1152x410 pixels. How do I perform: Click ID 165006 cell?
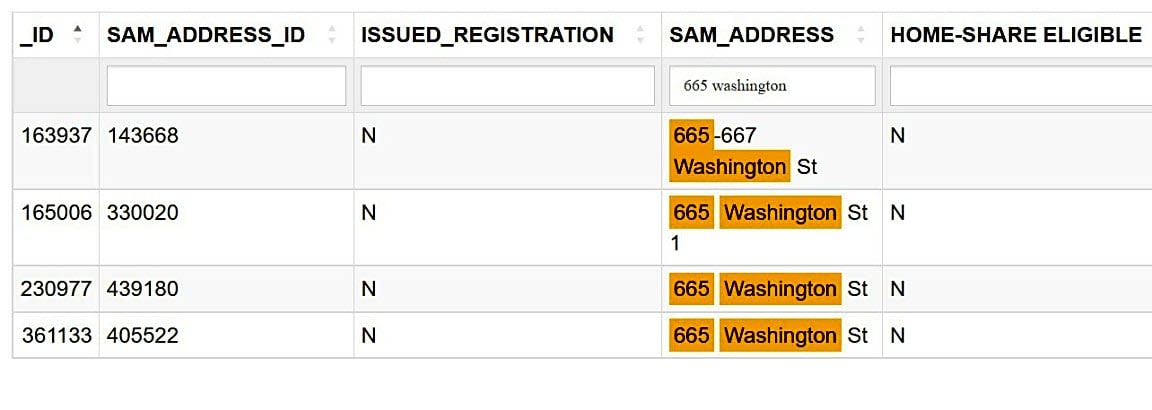coord(56,213)
